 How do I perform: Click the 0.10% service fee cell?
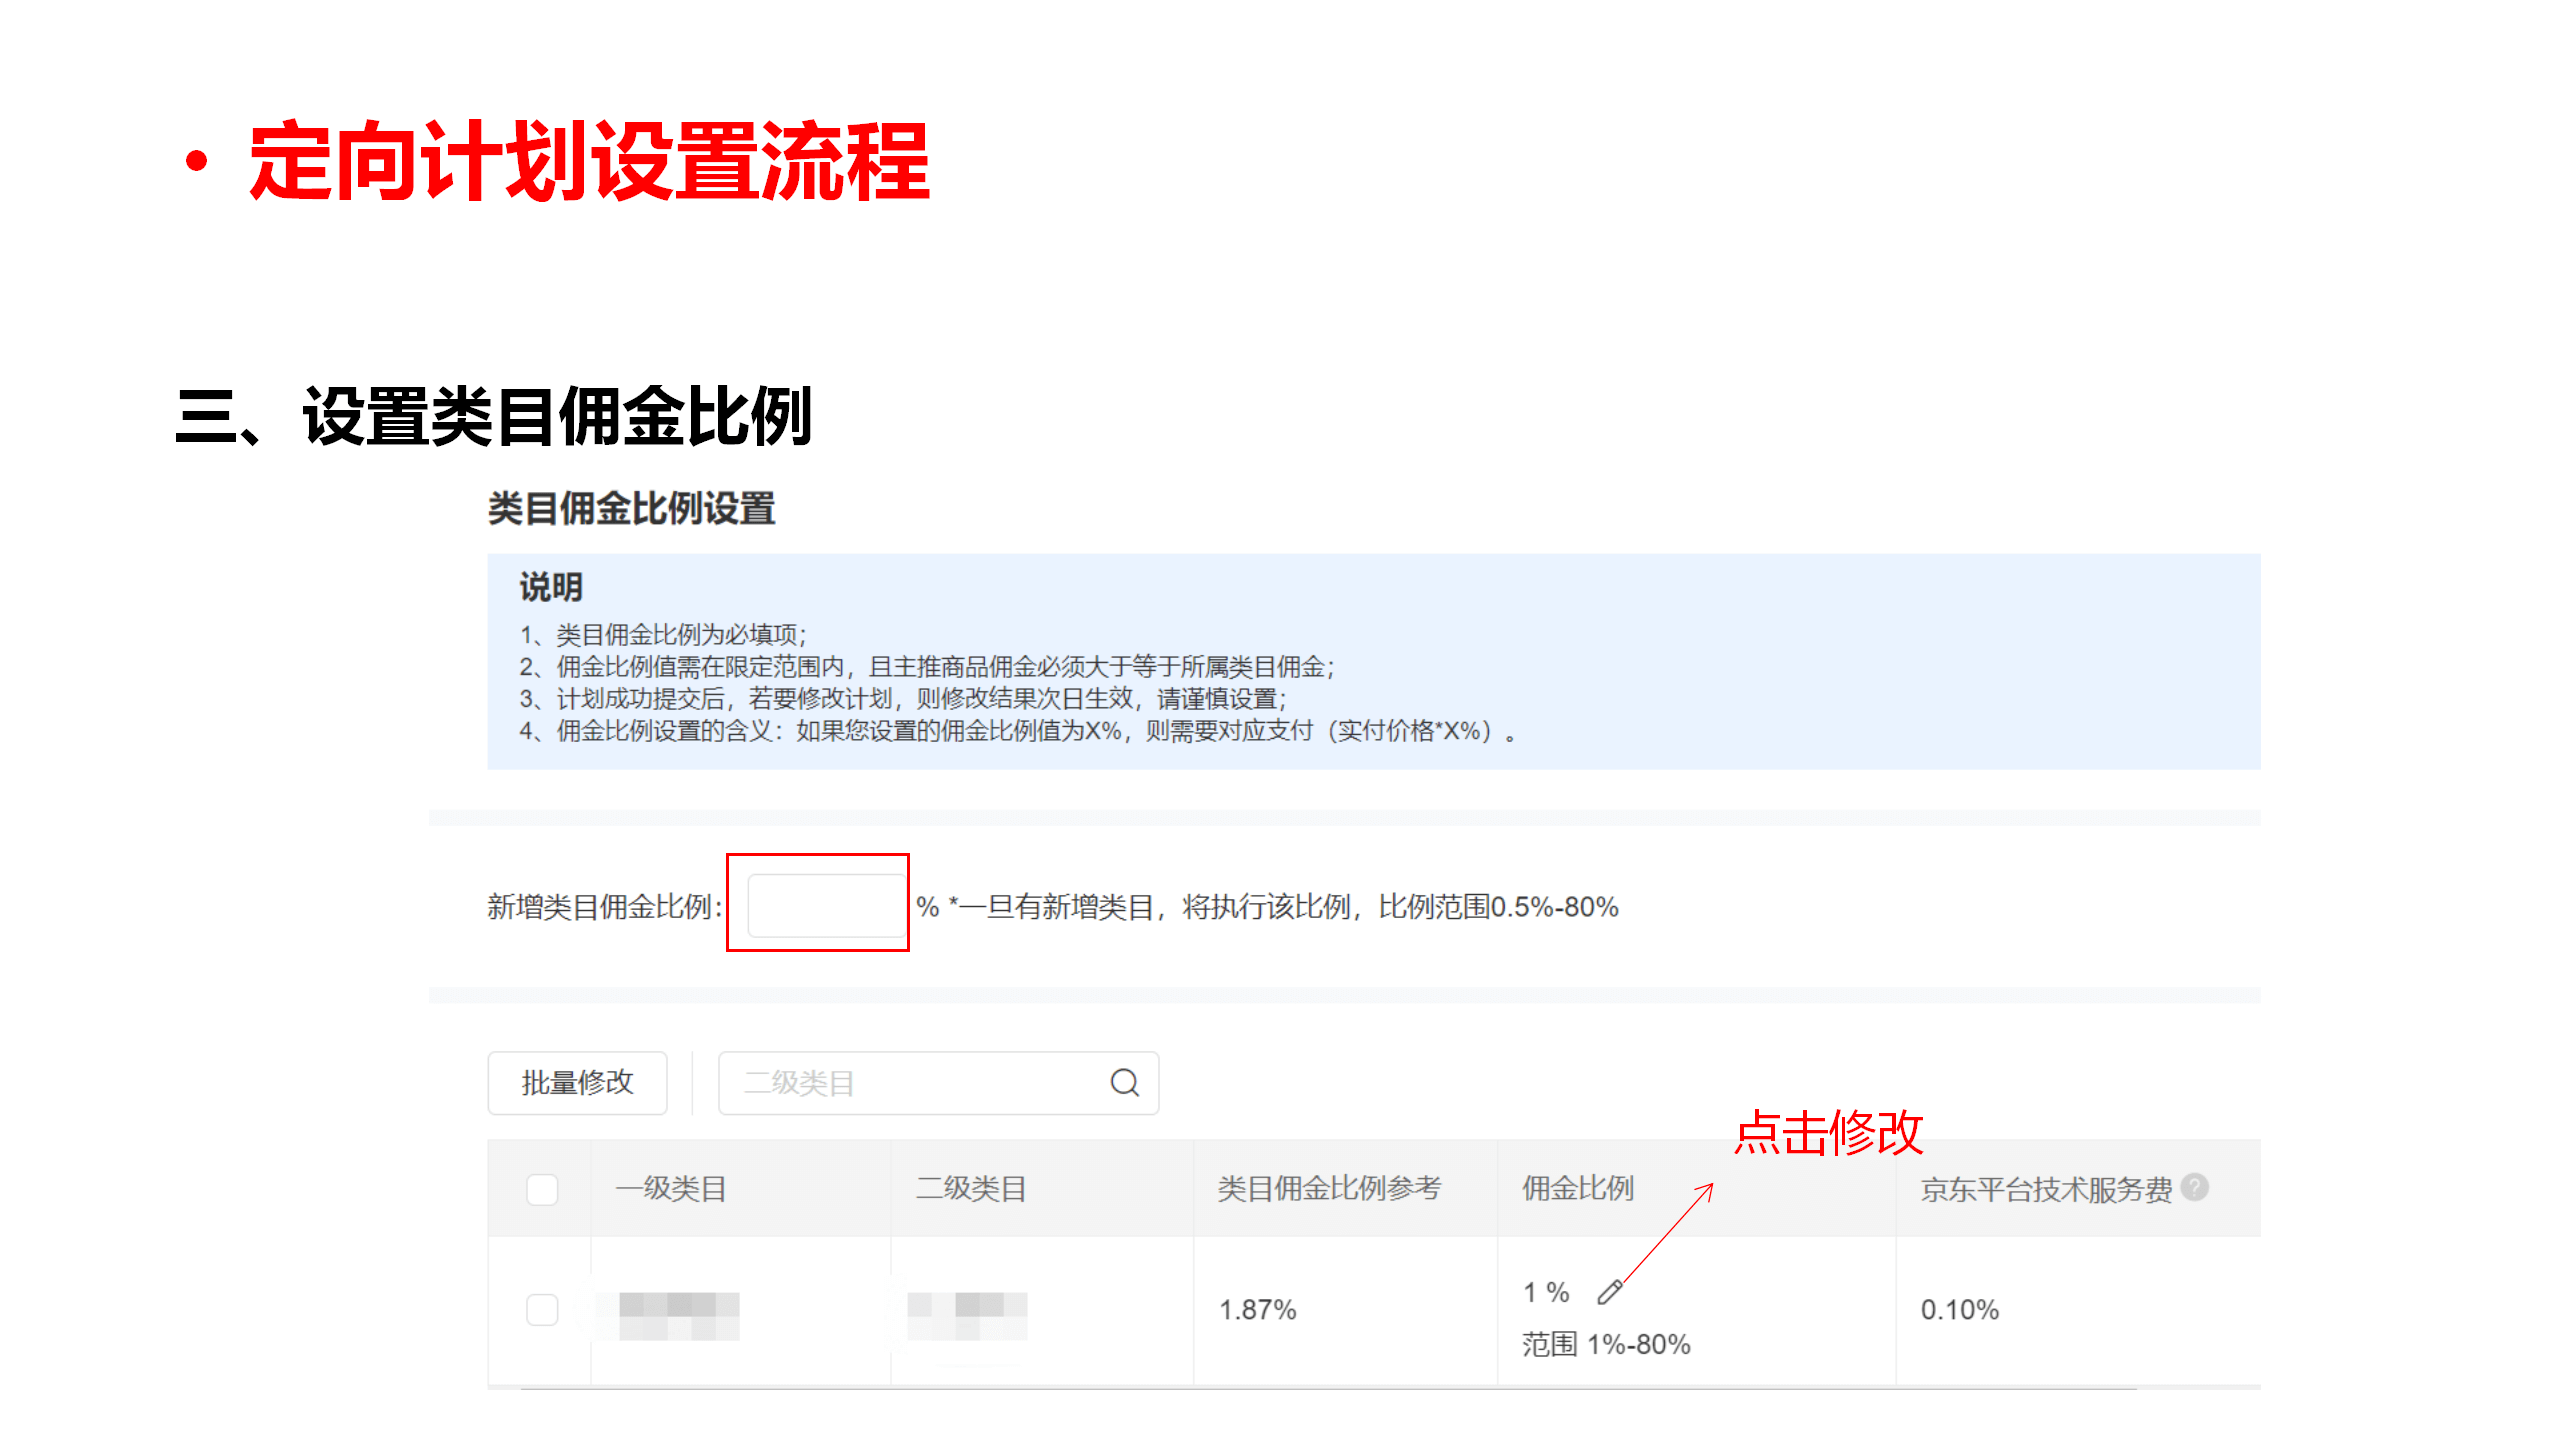[x=1959, y=1309]
